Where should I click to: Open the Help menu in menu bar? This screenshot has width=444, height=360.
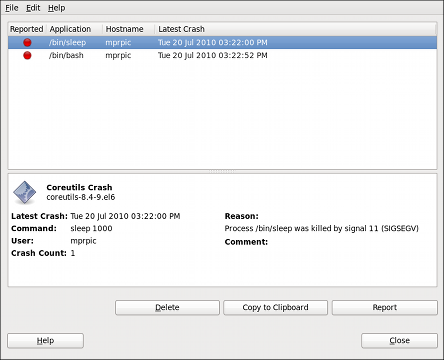(56, 8)
